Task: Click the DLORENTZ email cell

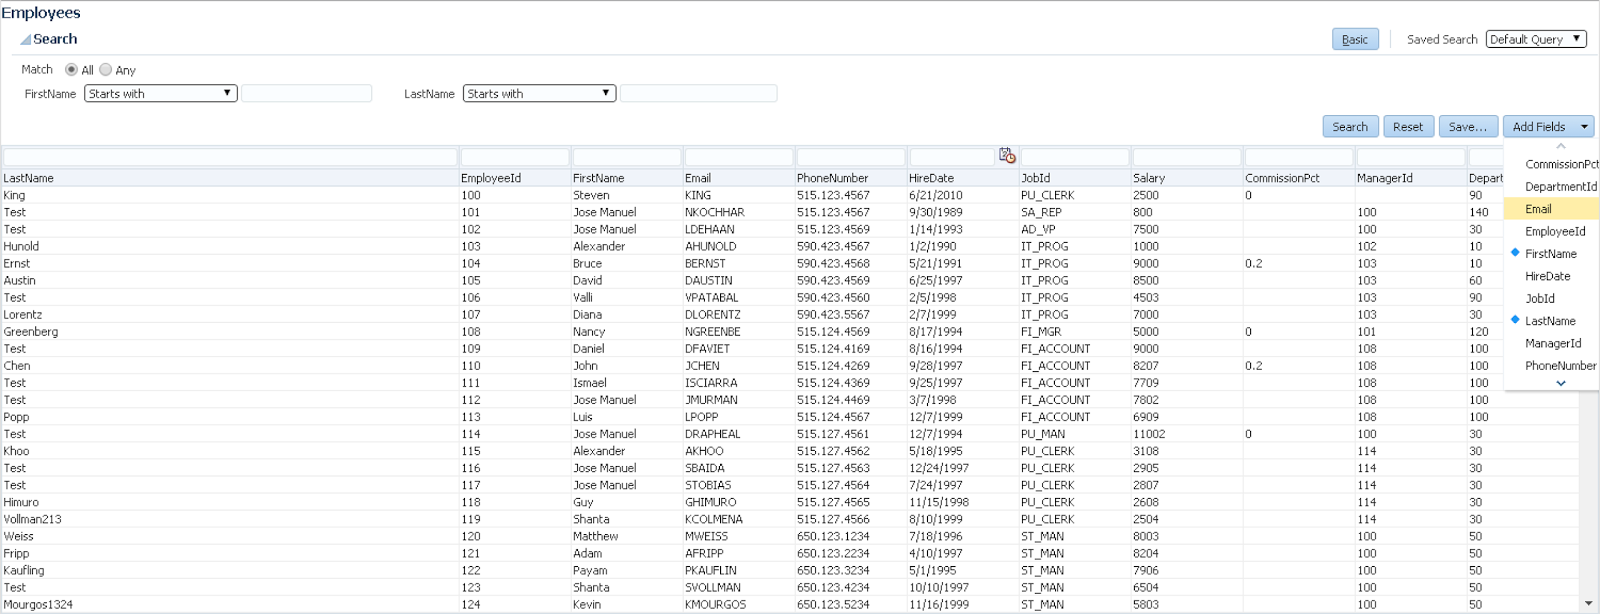Action: (739, 315)
